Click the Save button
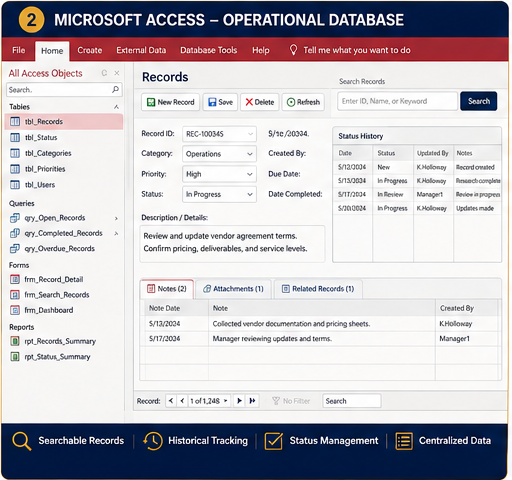 pyautogui.click(x=220, y=102)
